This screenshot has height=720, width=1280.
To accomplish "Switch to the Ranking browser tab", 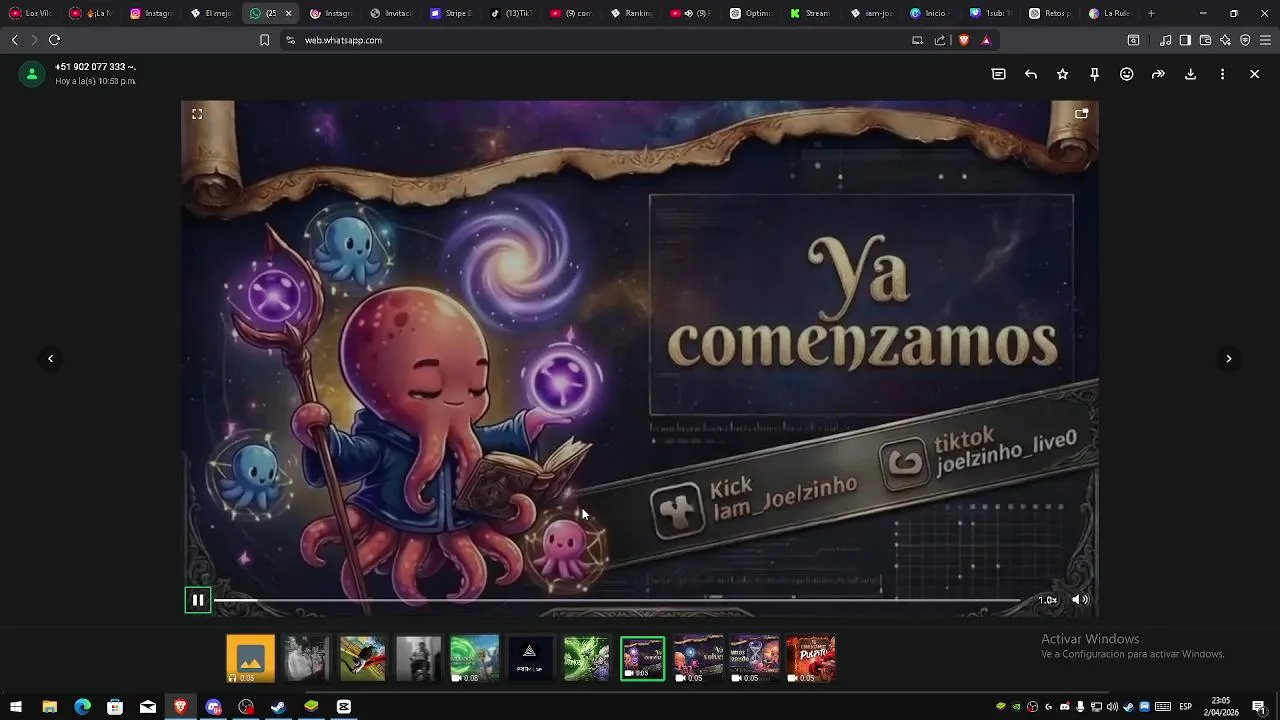I will 631,13.
